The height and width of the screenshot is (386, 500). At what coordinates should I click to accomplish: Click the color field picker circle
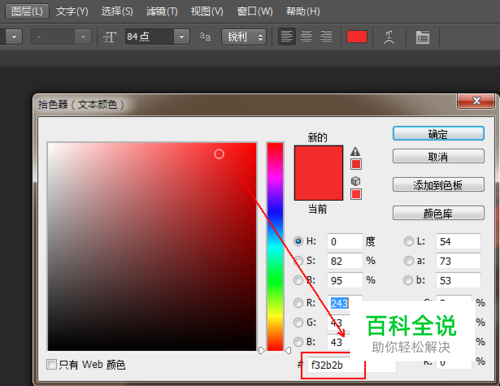coord(219,154)
